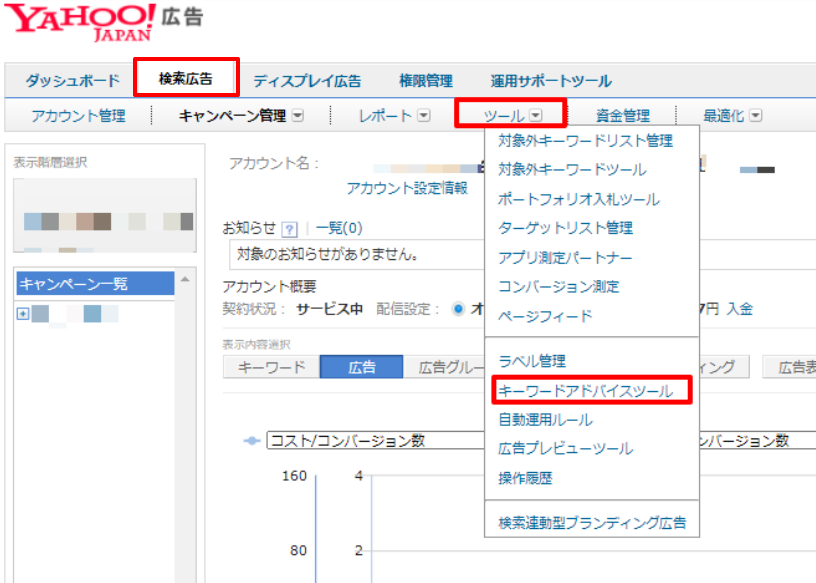Click the 入金 link

[740, 309]
